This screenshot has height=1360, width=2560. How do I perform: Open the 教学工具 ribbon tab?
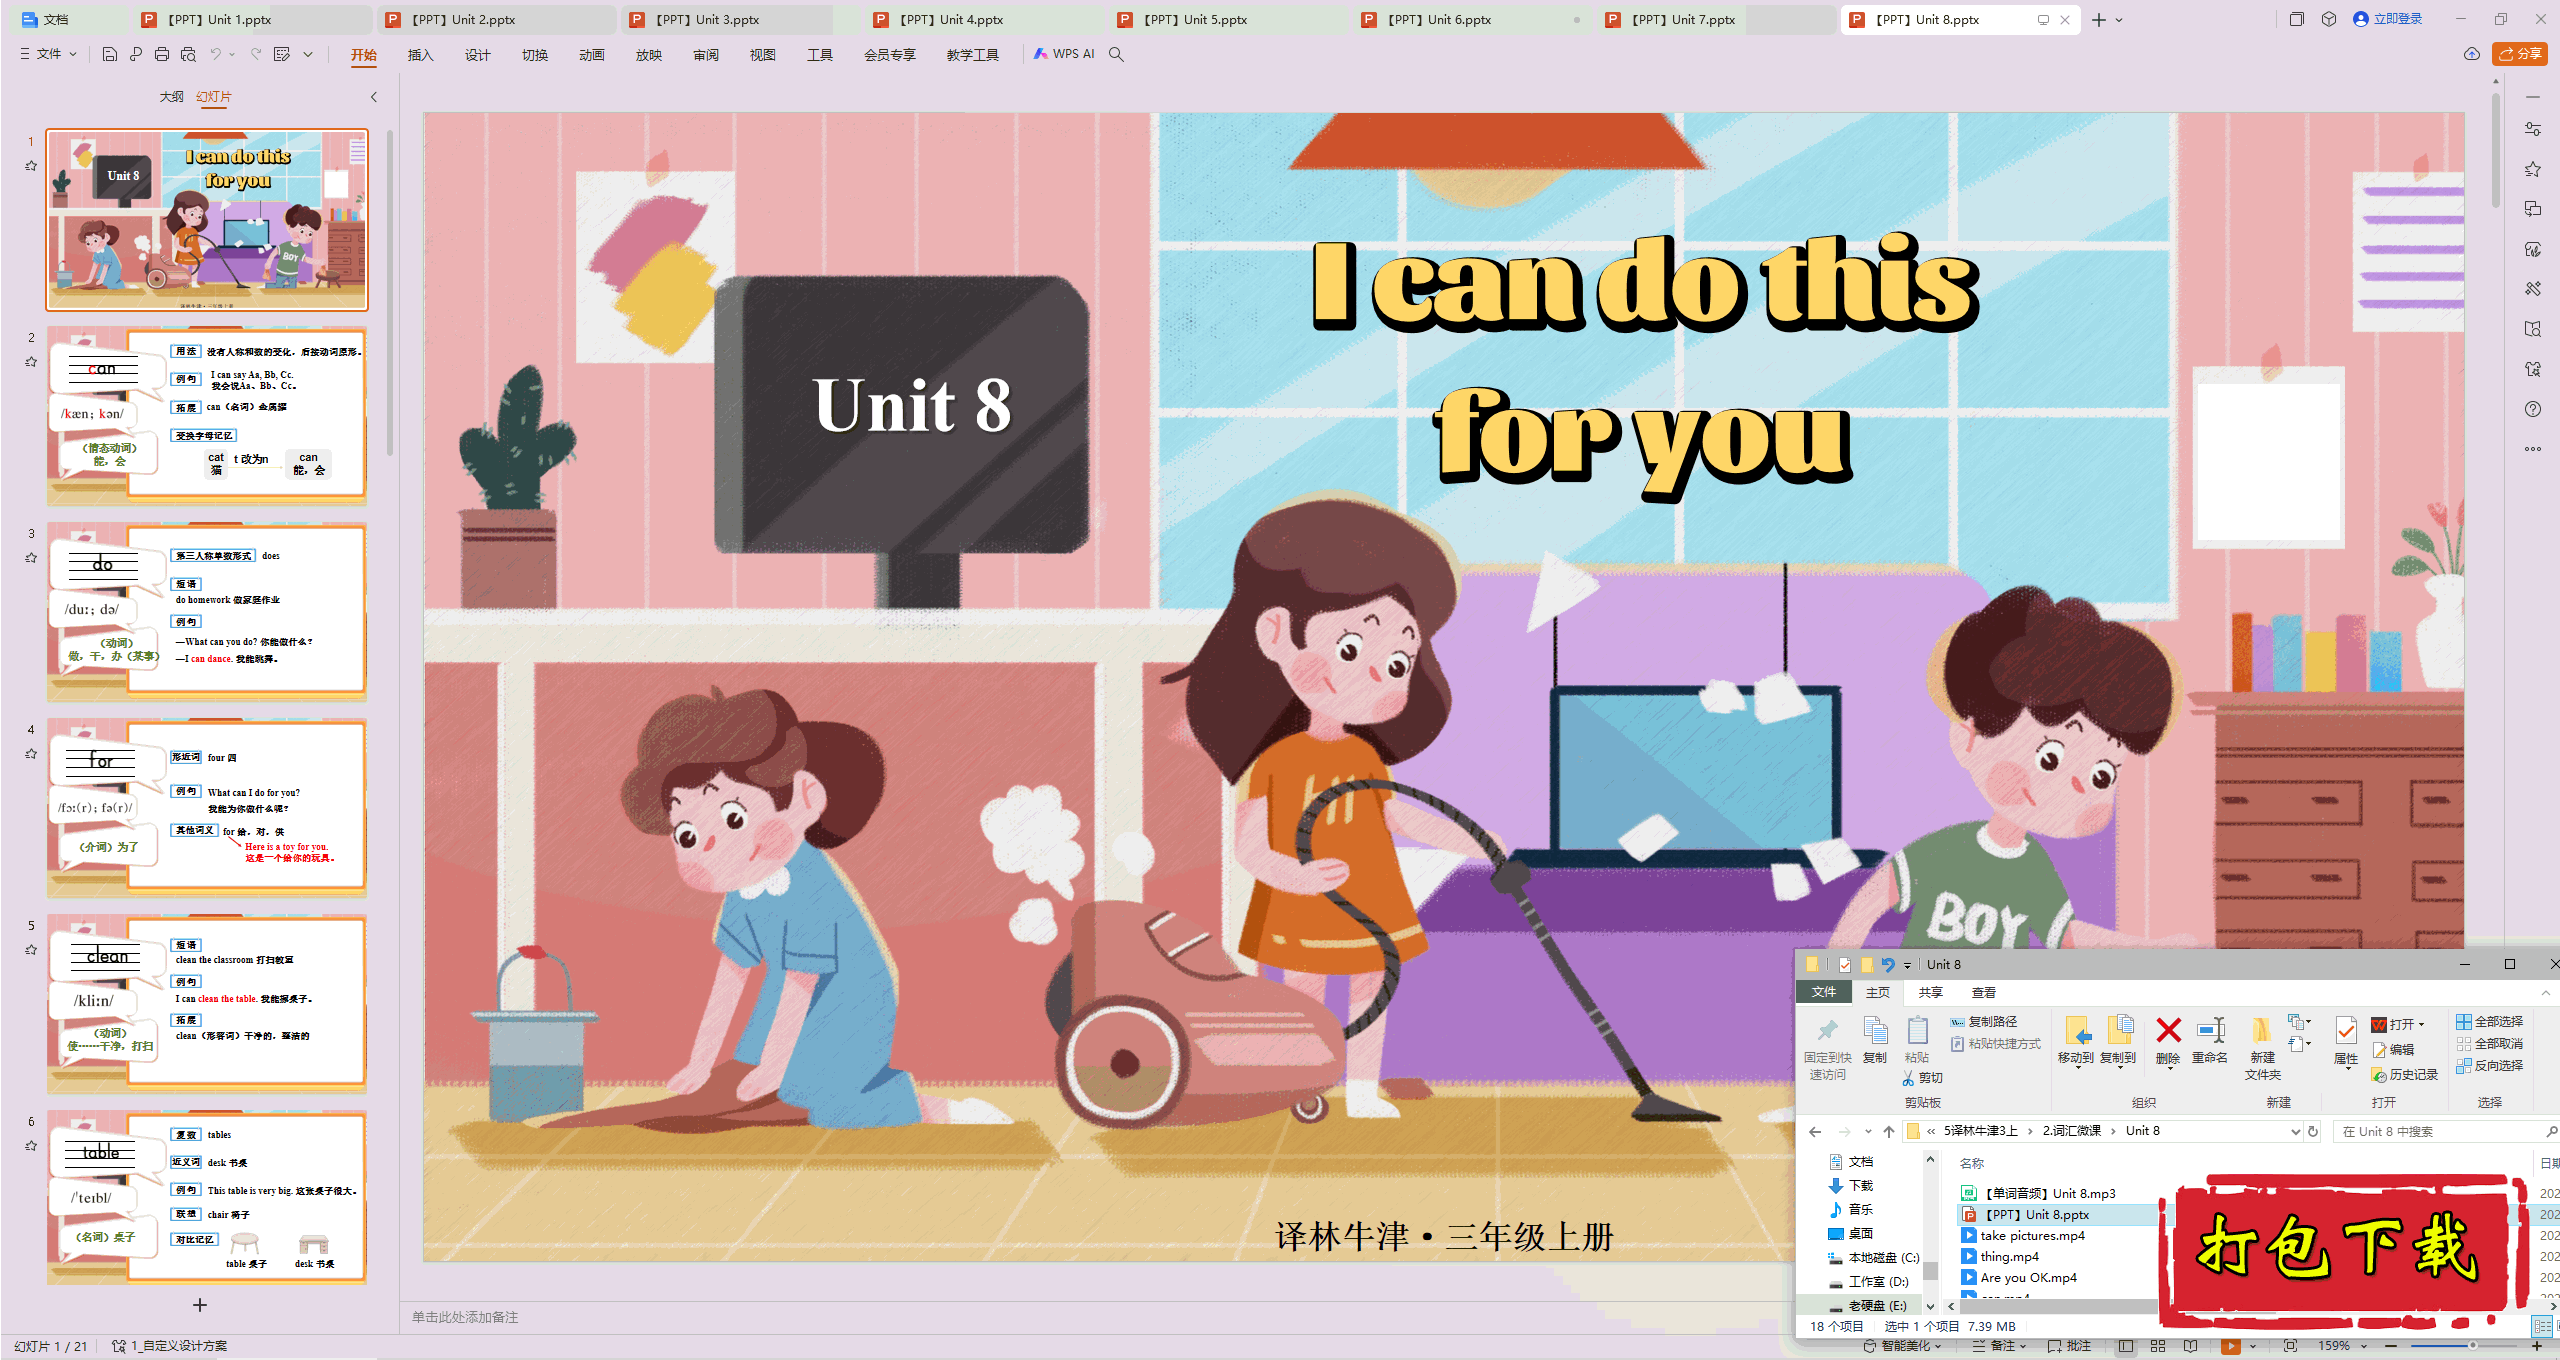tap(973, 55)
